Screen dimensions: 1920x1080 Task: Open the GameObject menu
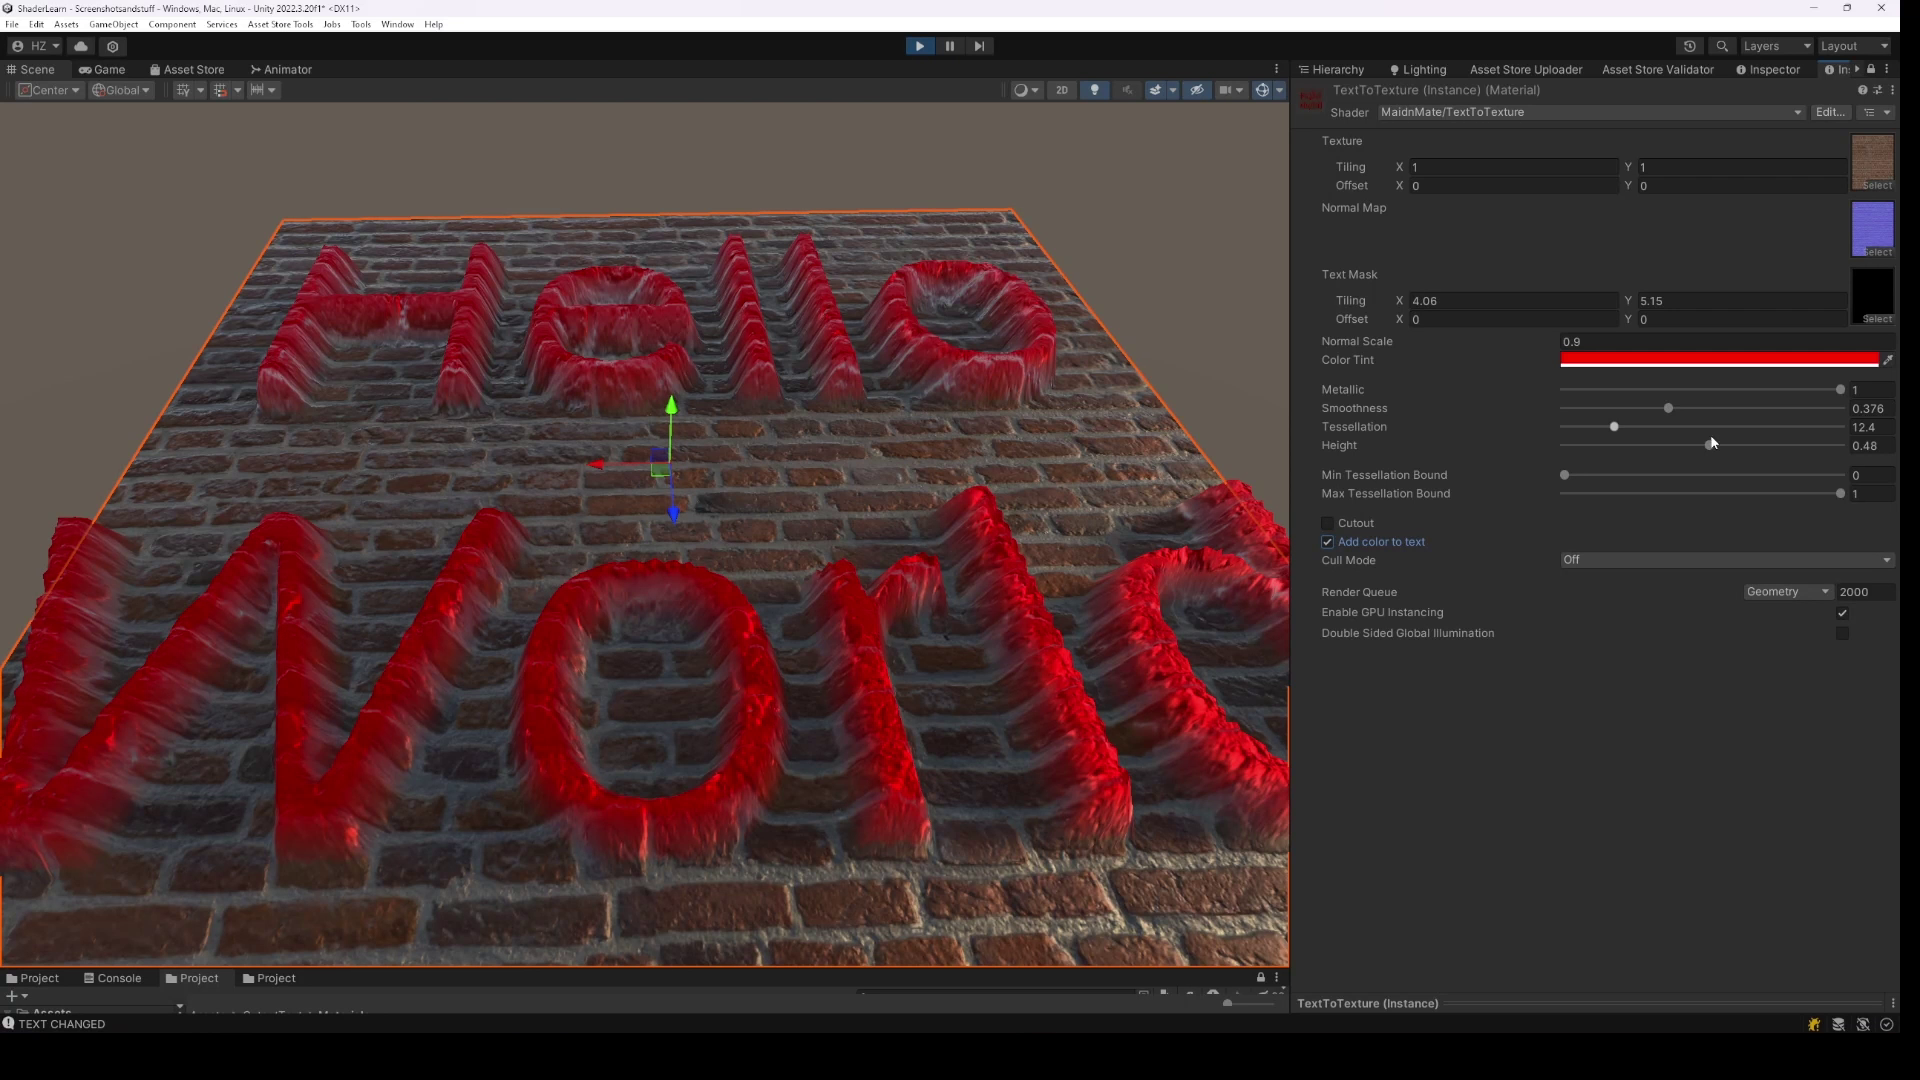pos(113,24)
